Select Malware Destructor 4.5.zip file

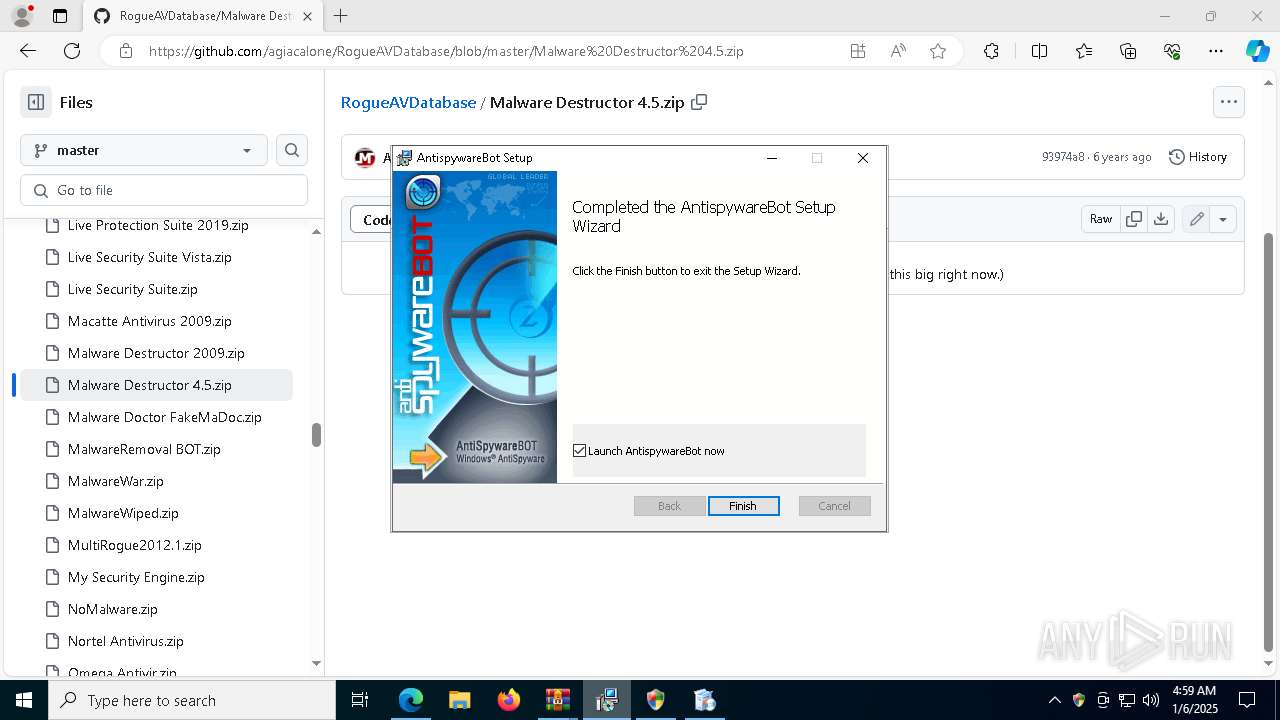click(x=157, y=385)
